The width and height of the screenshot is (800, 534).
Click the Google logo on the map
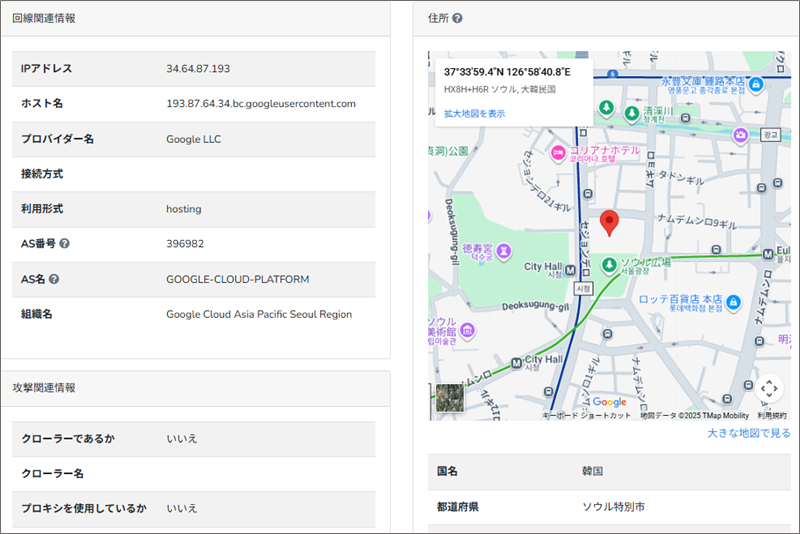pos(609,402)
